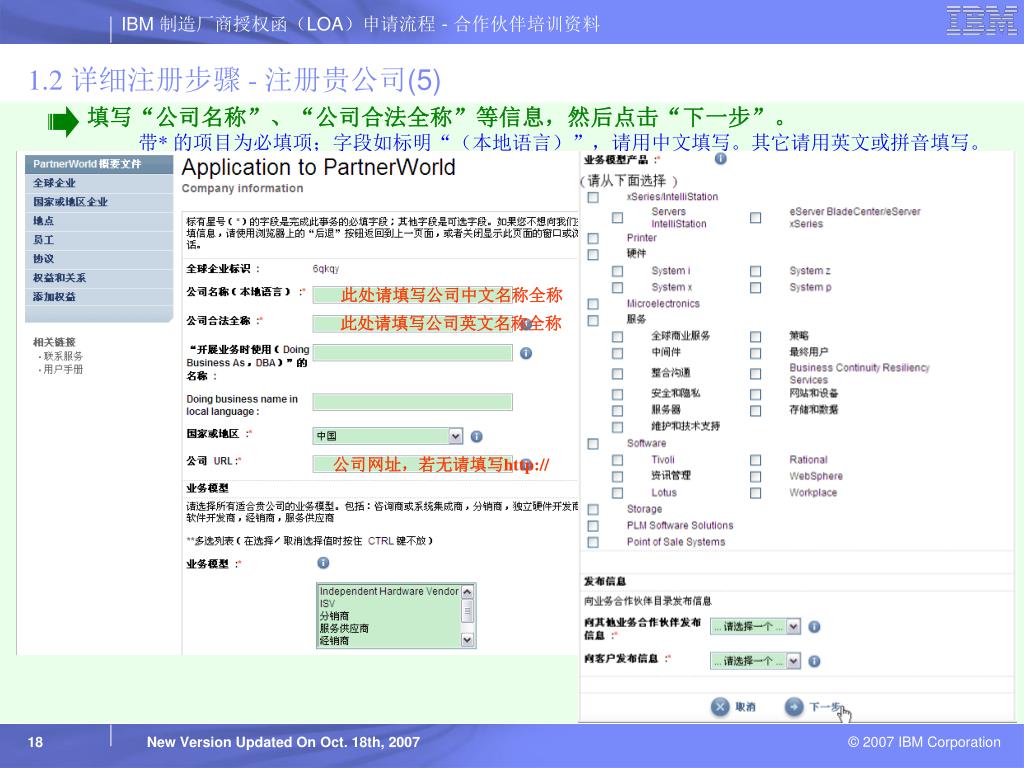Click the down arrow of the 业务模型 list scrollbar
This screenshot has height=768, width=1024.
tap(468, 640)
